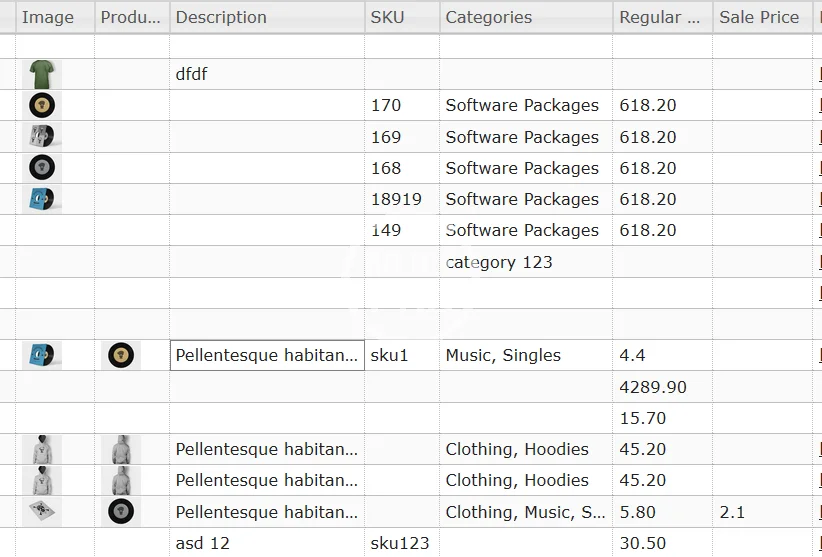Screen dimensions: 822x557
Task: Click the image thumbnail in SKU 168 row
Action: coord(41,168)
